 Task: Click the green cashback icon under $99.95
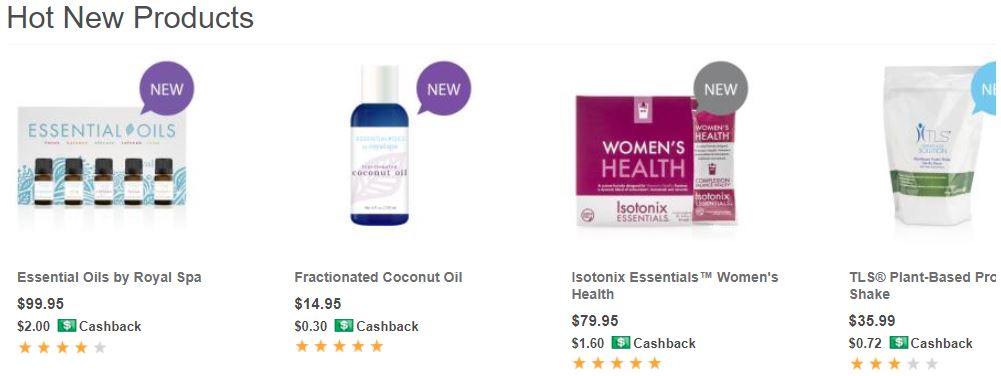click(x=66, y=326)
